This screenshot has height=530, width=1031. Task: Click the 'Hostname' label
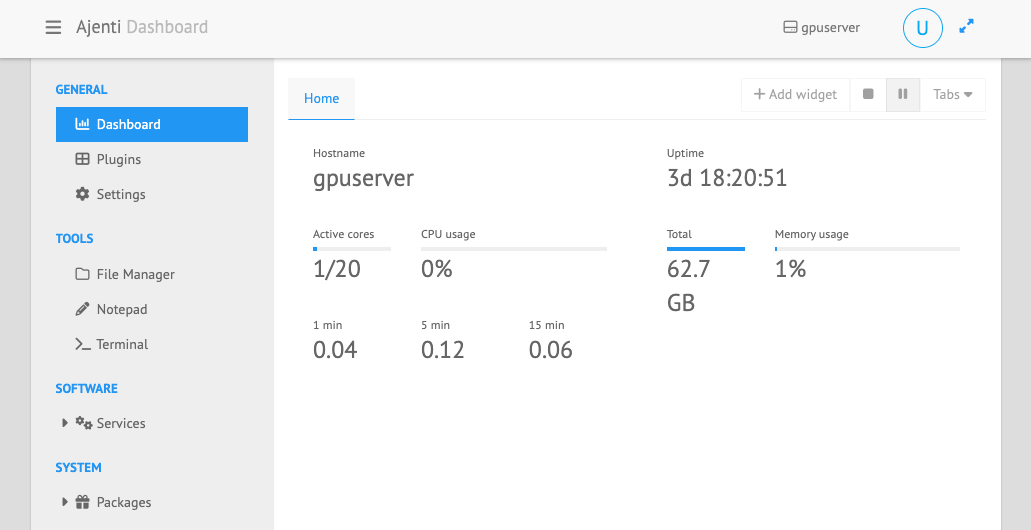click(x=339, y=153)
